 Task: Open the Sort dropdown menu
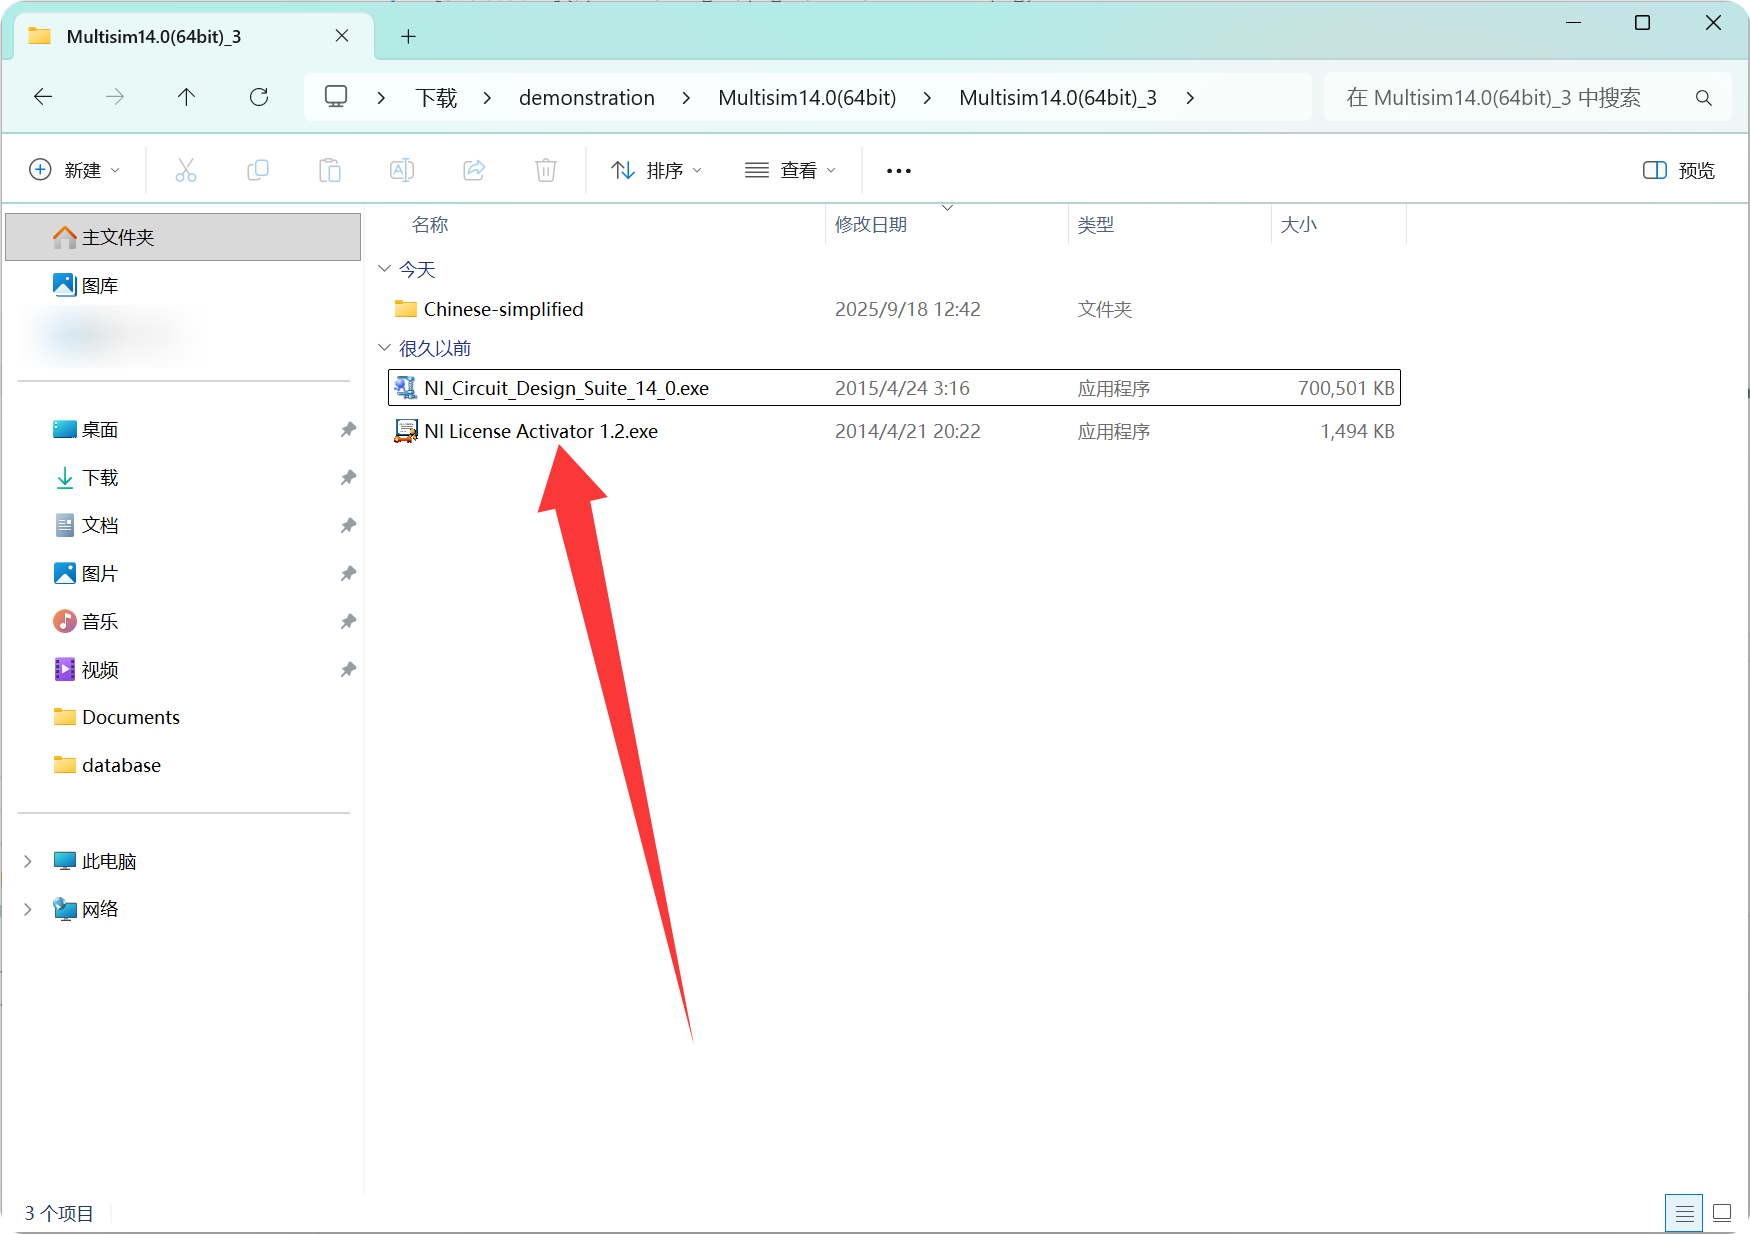pyautogui.click(x=656, y=170)
